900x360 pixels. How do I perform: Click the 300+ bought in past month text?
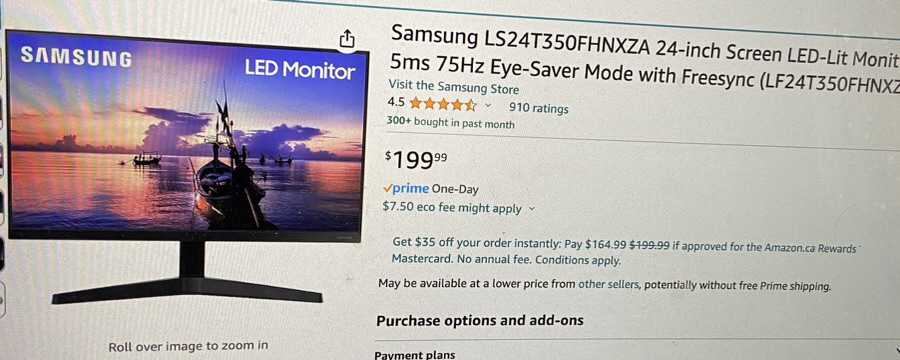pos(451,123)
